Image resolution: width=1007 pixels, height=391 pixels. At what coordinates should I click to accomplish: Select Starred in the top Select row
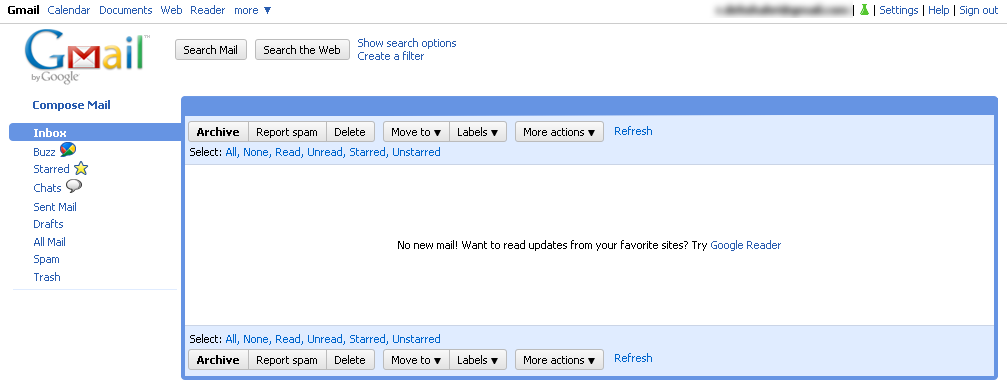coord(368,152)
